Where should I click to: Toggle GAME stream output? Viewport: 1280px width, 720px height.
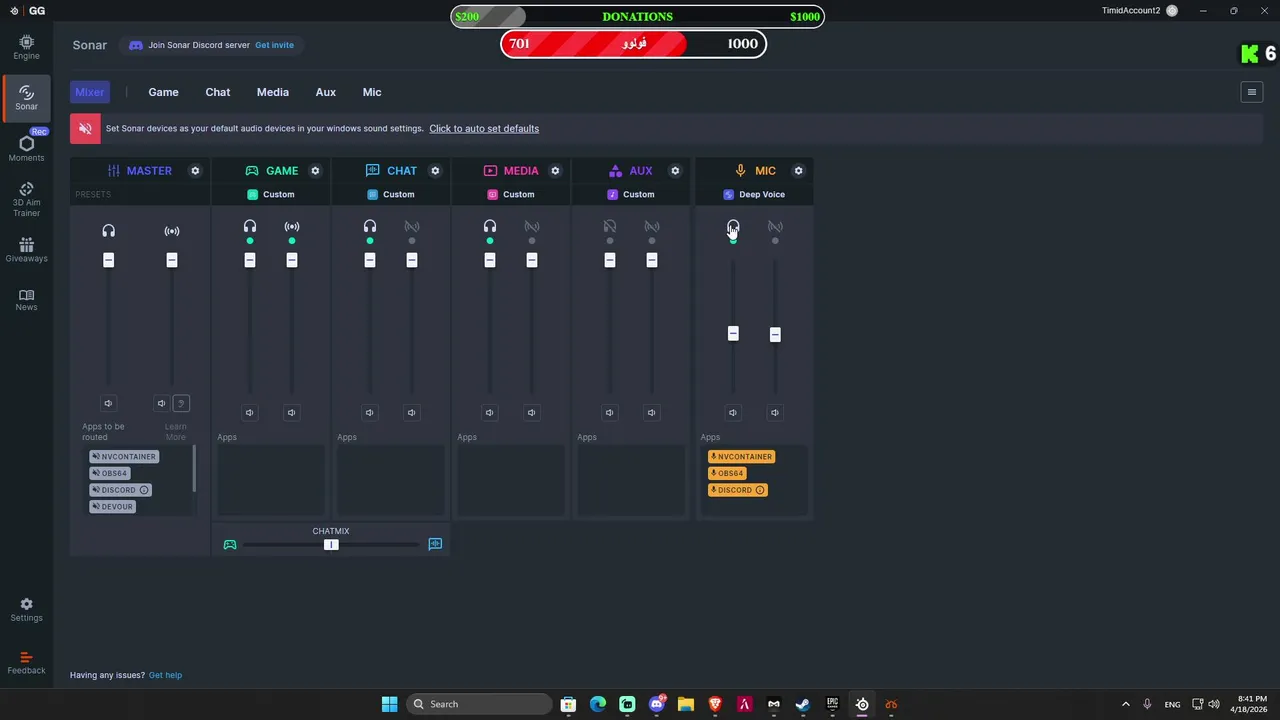(x=292, y=227)
